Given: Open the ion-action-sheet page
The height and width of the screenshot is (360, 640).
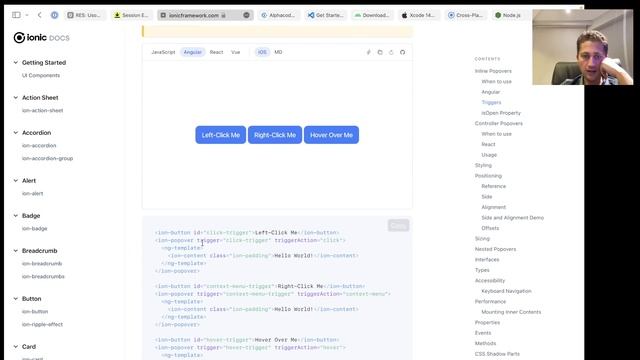Looking at the screenshot, I should [42, 111].
